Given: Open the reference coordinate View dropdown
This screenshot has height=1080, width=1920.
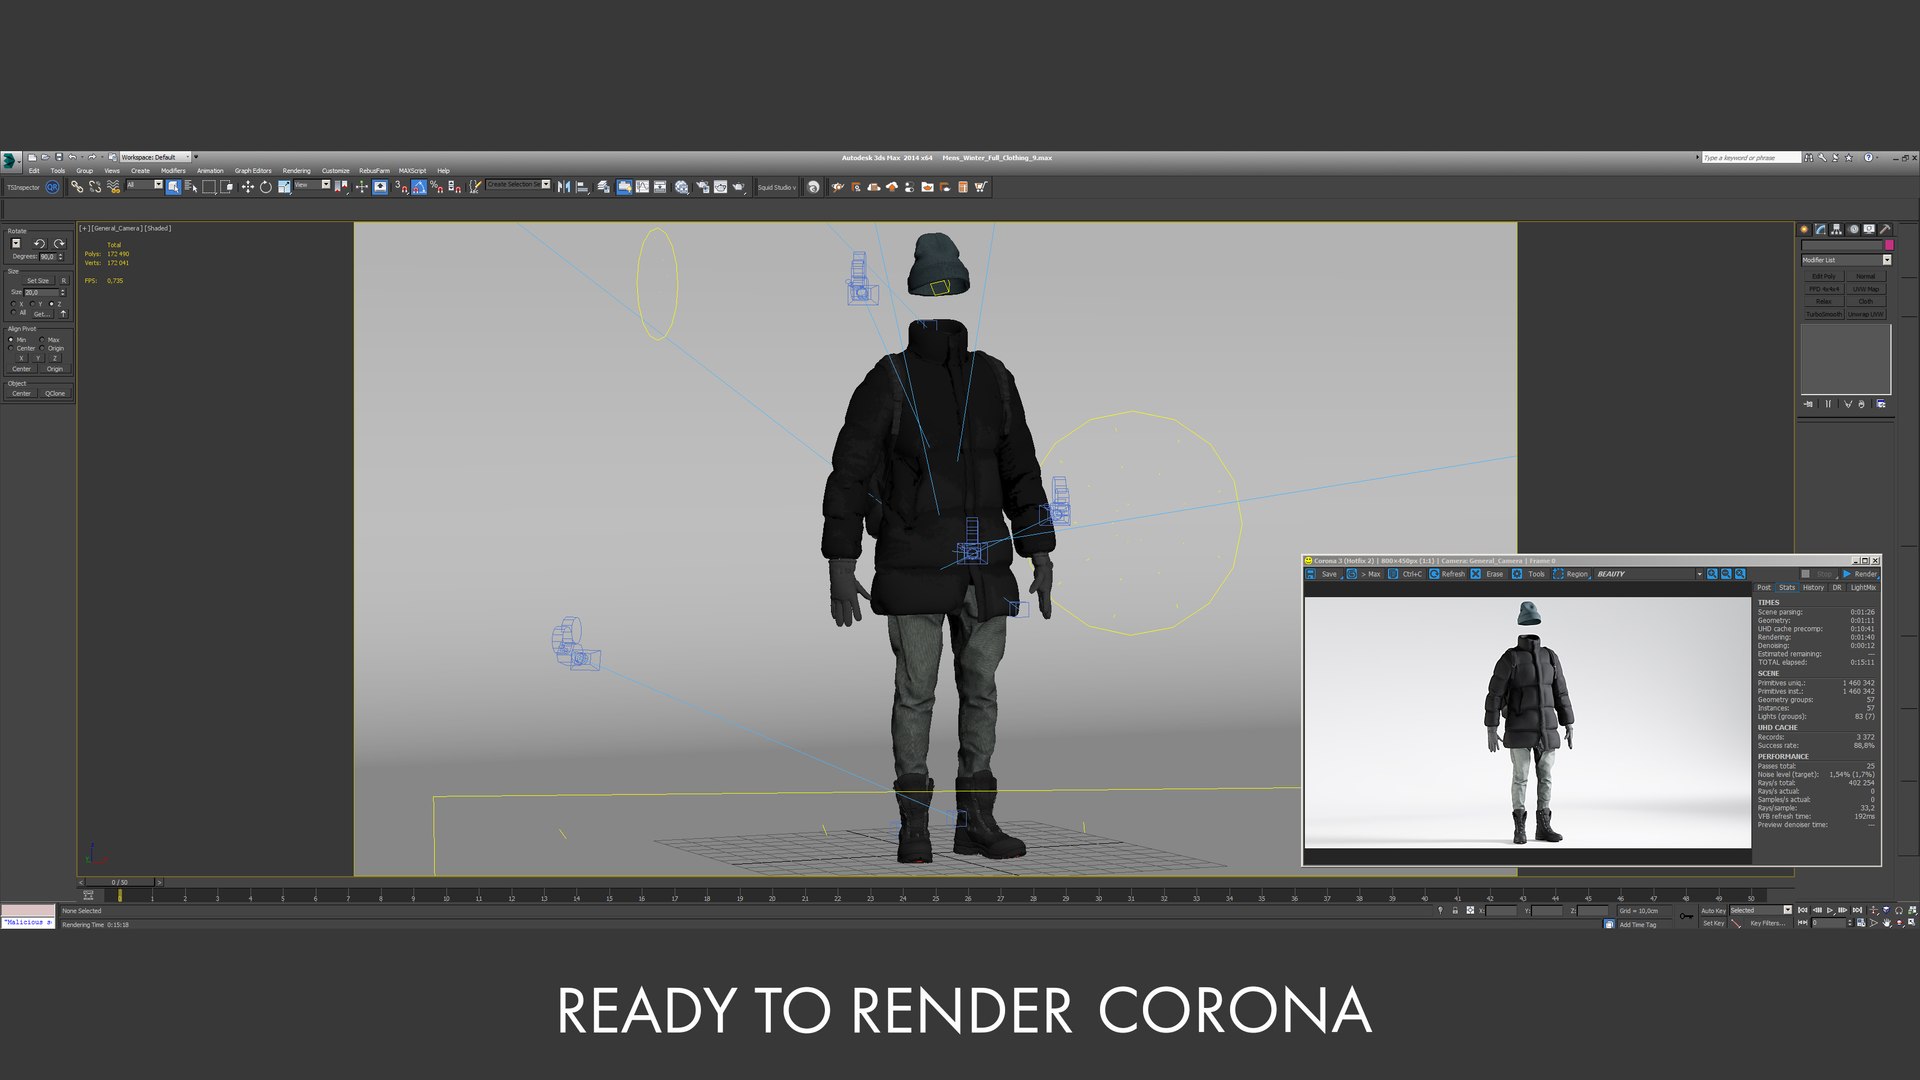Looking at the screenshot, I should click(x=312, y=184).
